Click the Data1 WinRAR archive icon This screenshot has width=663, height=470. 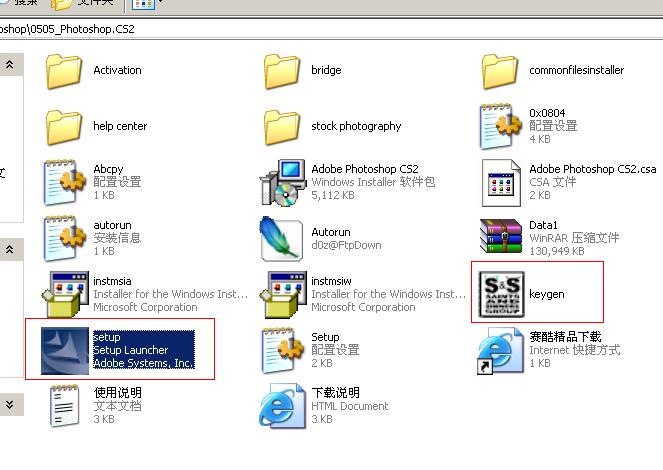click(500, 237)
